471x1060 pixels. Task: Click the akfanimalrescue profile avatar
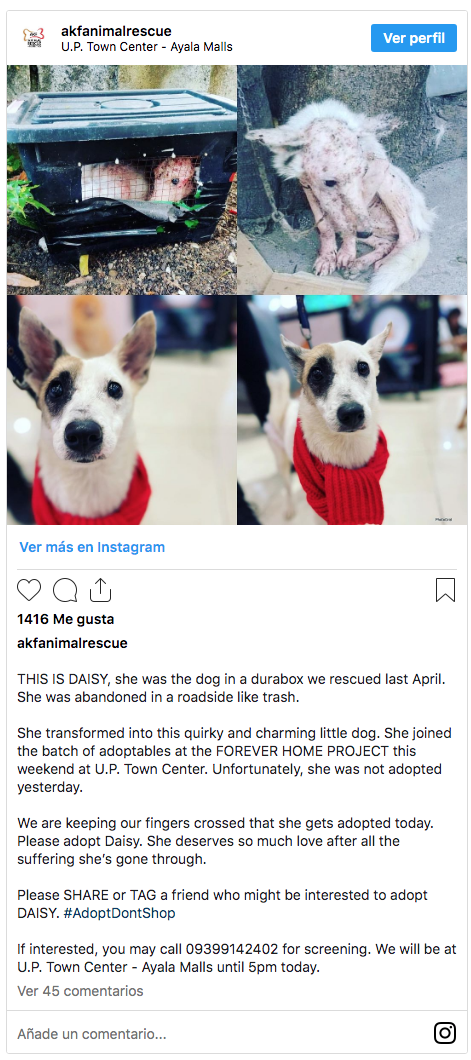coord(34,38)
